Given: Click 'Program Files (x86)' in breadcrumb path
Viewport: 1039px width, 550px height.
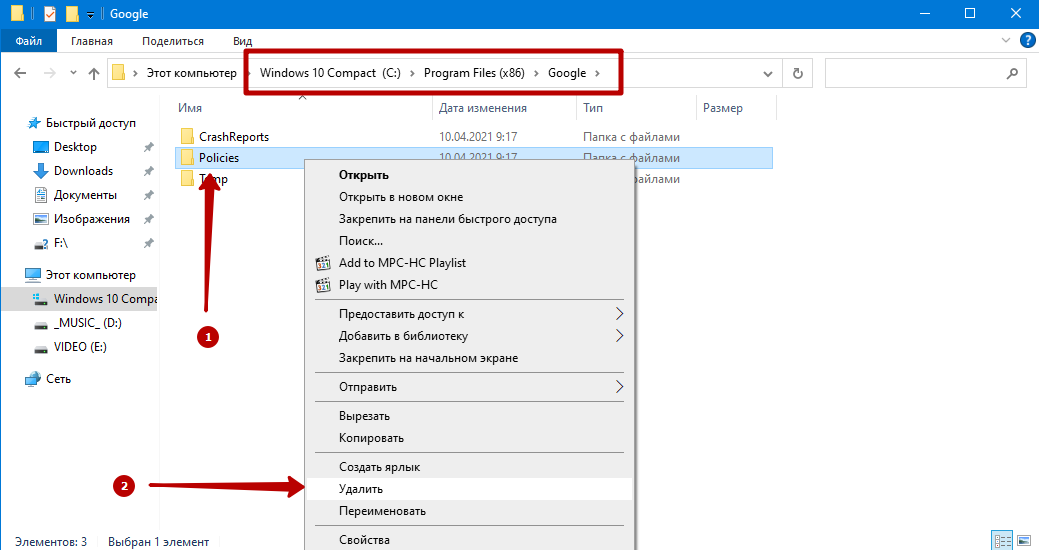Looking at the screenshot, I should pyautogui.click(x=476, y=73).
